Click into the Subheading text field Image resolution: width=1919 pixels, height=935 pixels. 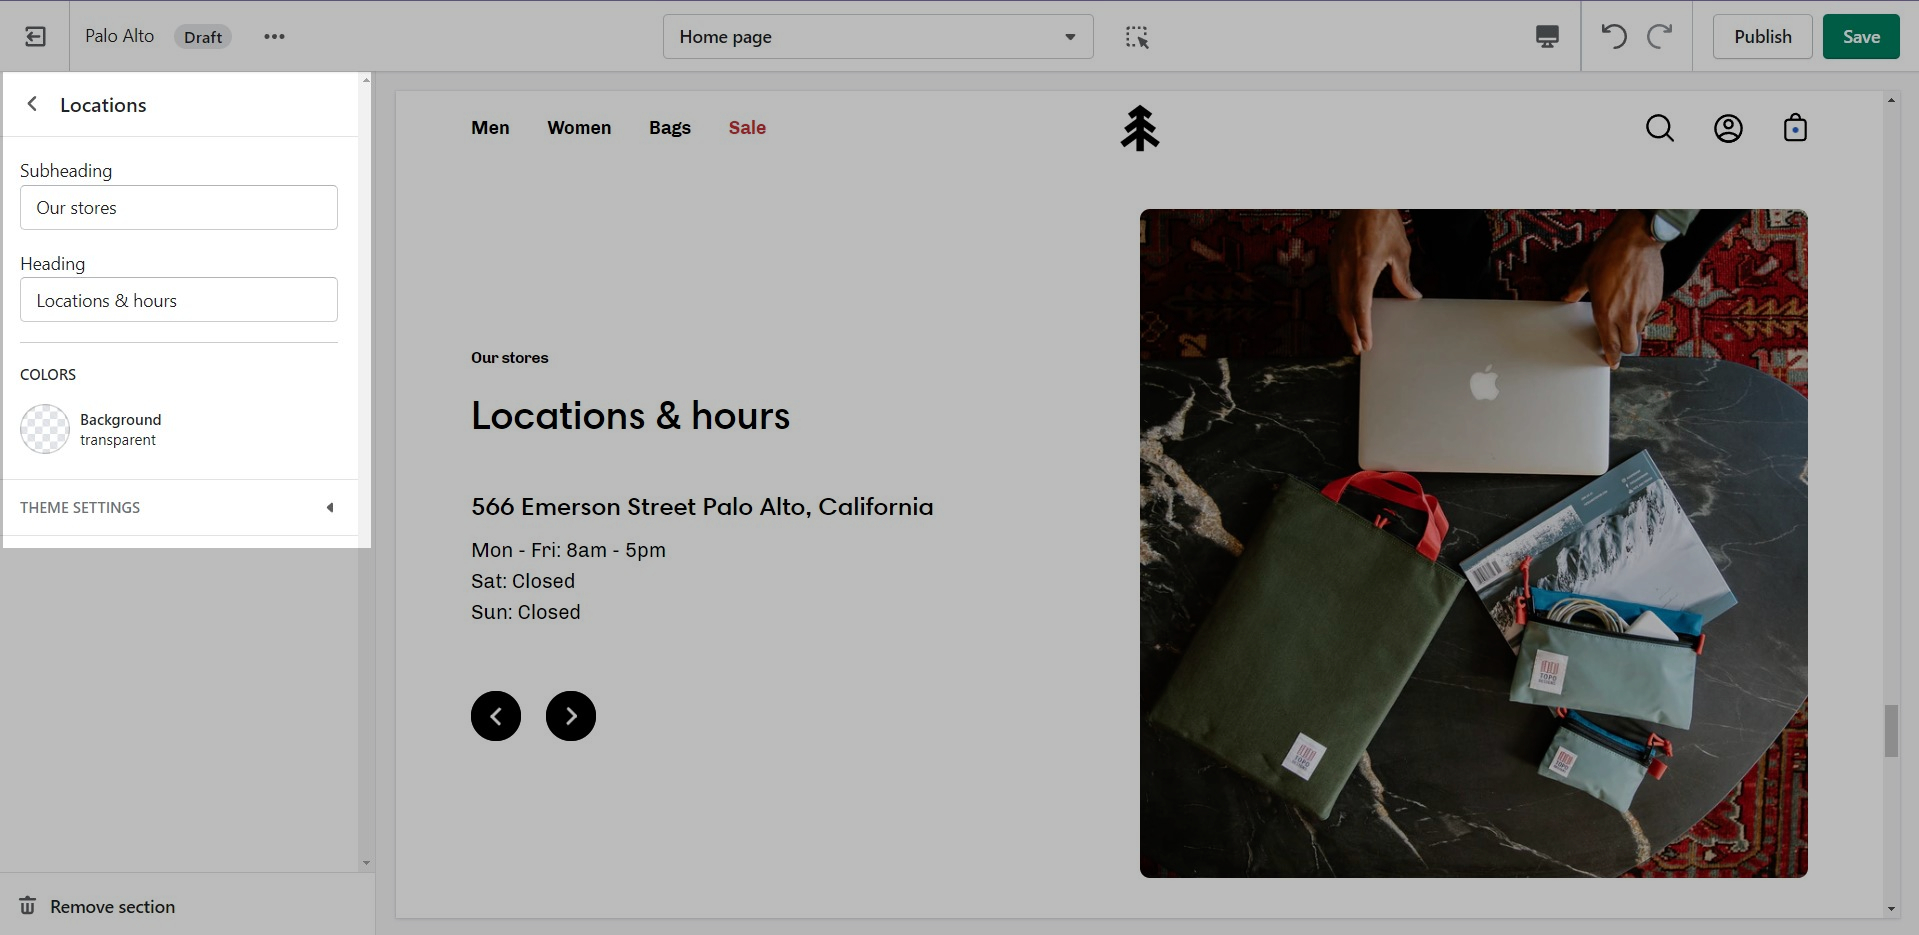[x=179, y=208]
